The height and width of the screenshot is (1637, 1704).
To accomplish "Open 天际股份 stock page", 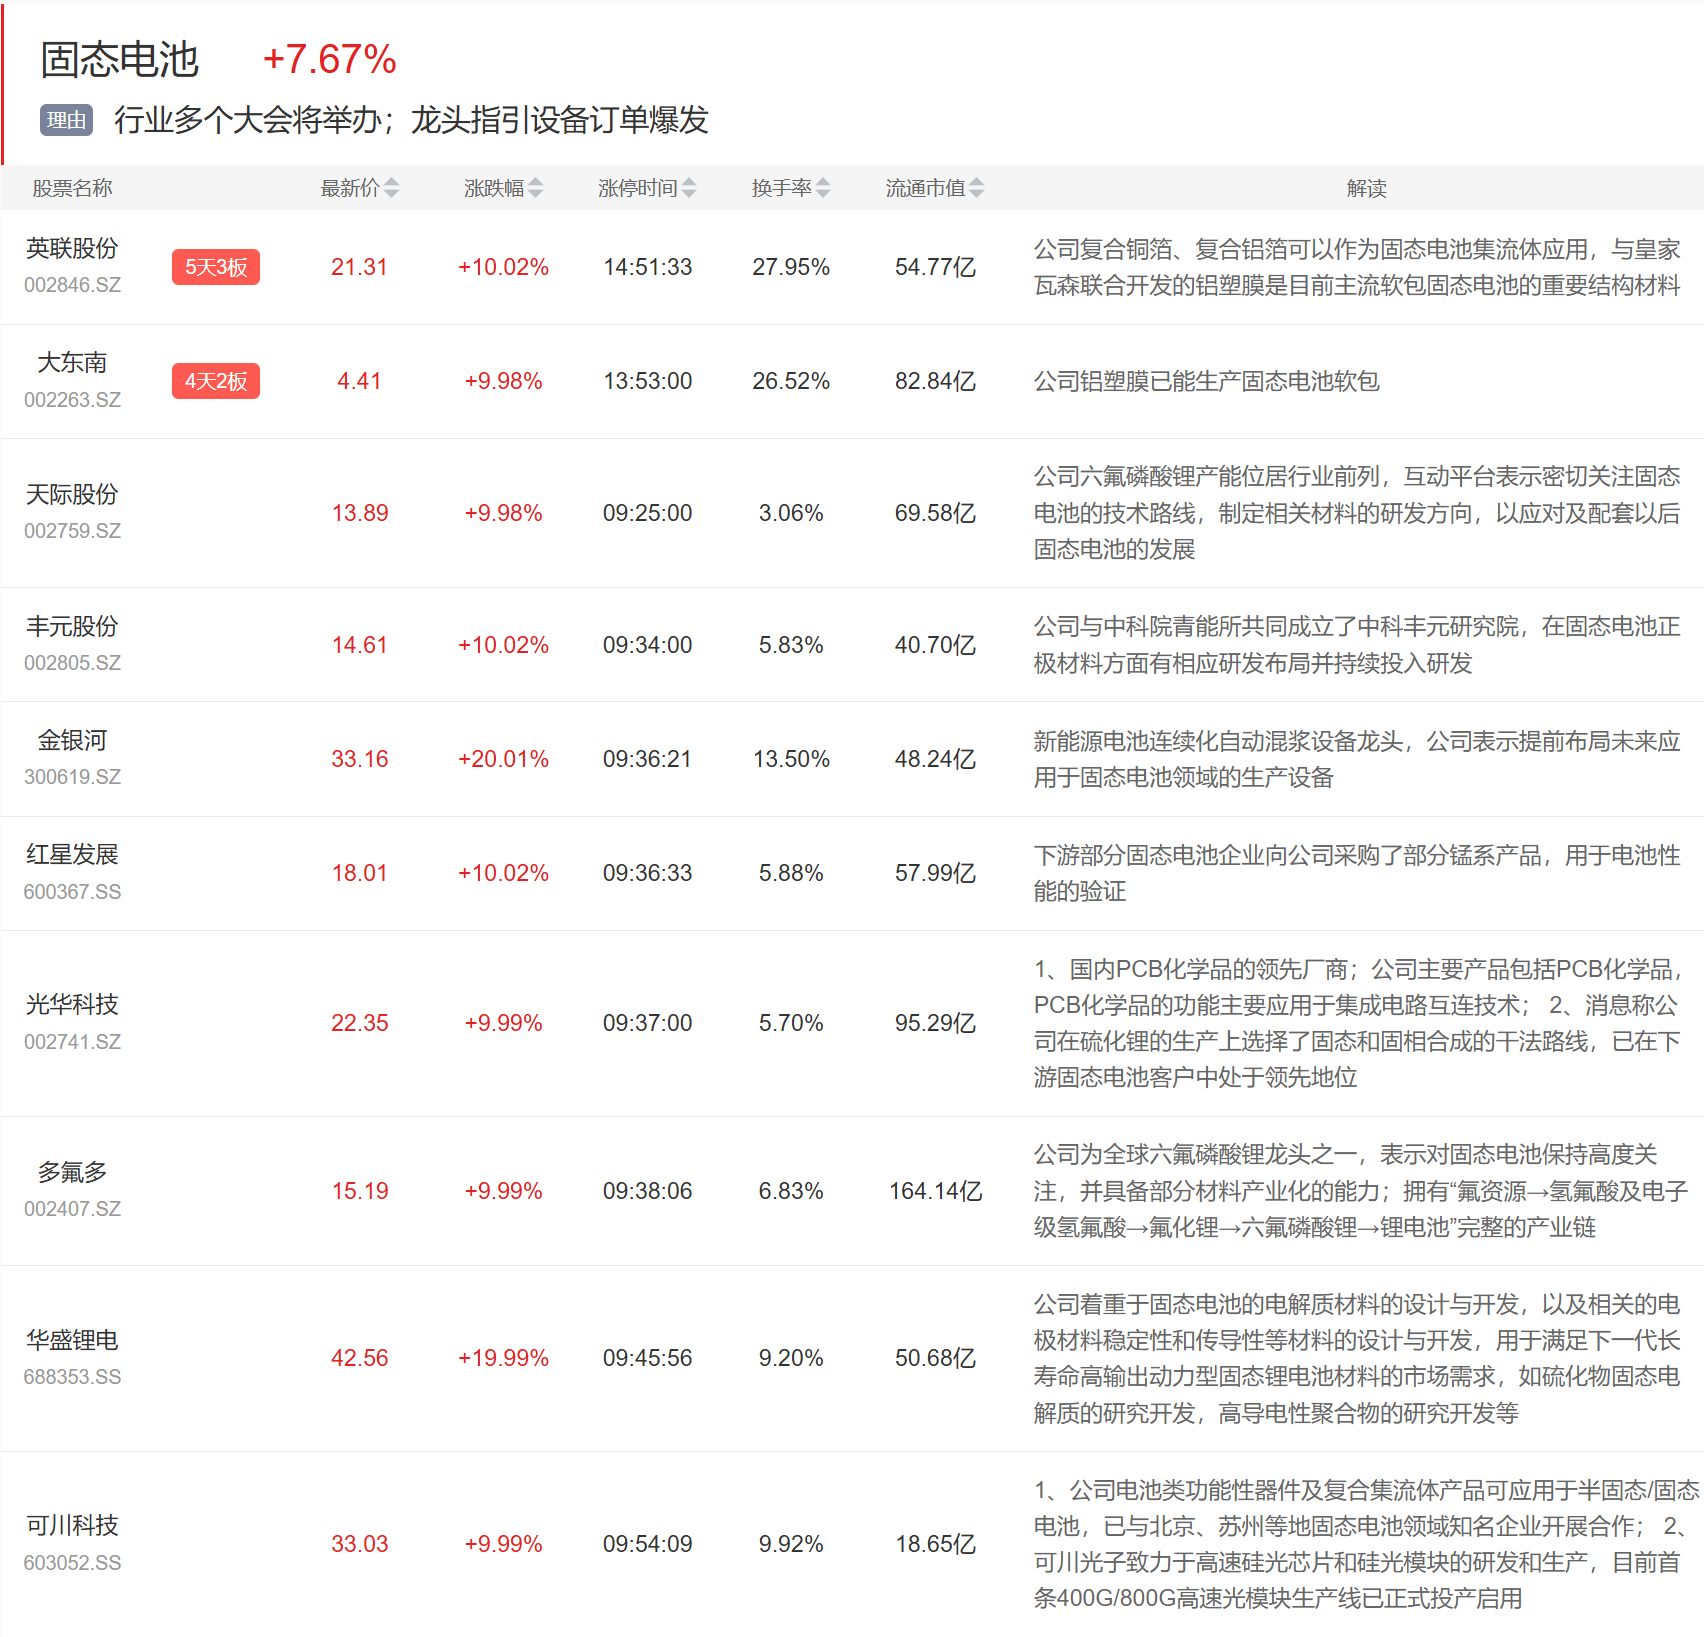I will point(72,494).
